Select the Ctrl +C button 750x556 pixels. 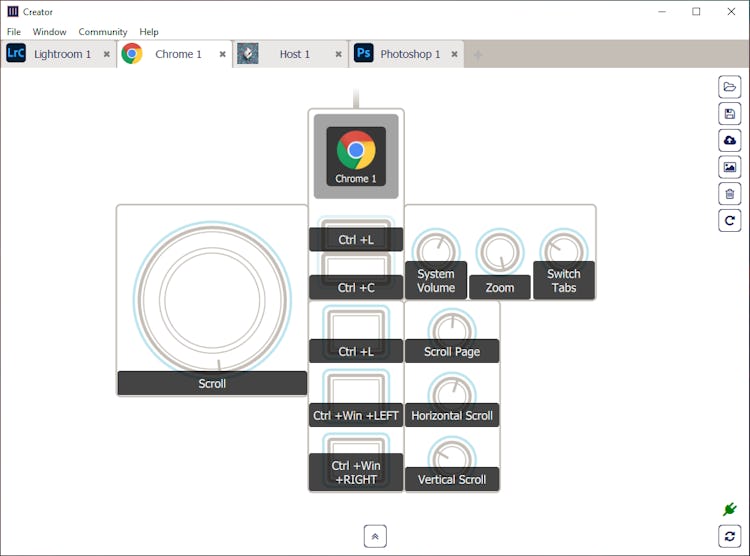(356, 278)
